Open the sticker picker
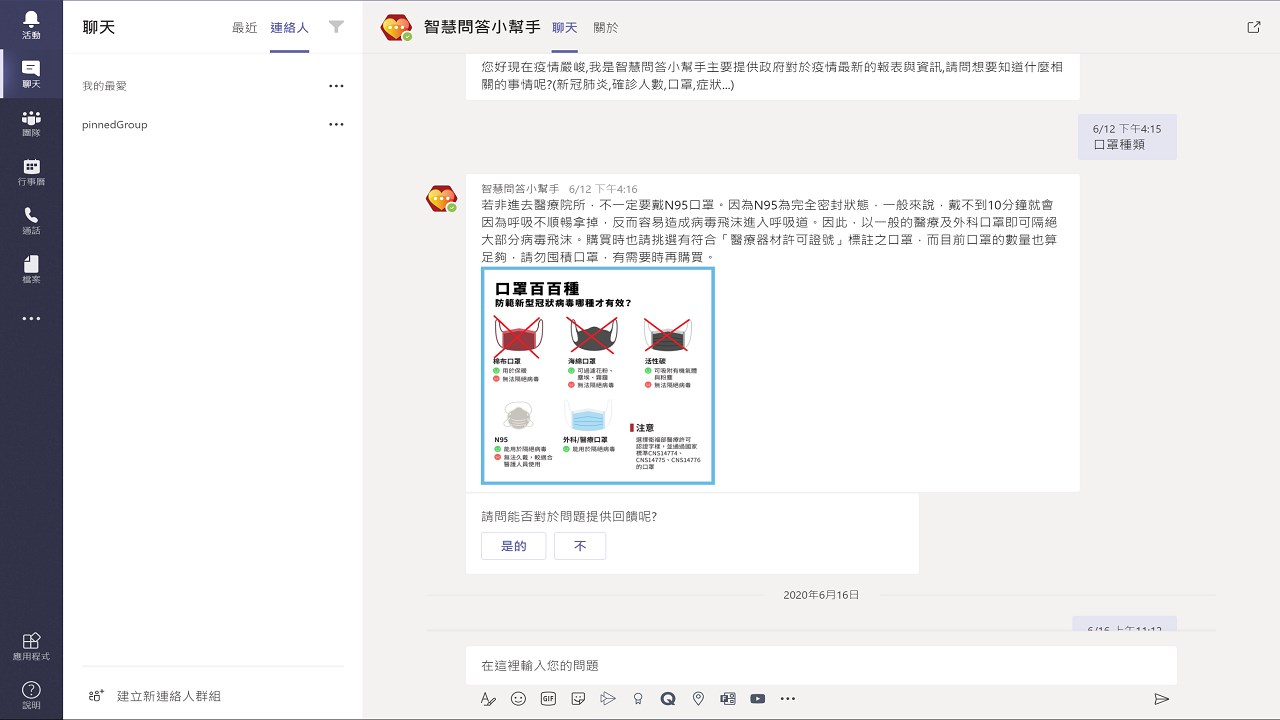Screen dimensions: 1280x720 coord(578,699)
